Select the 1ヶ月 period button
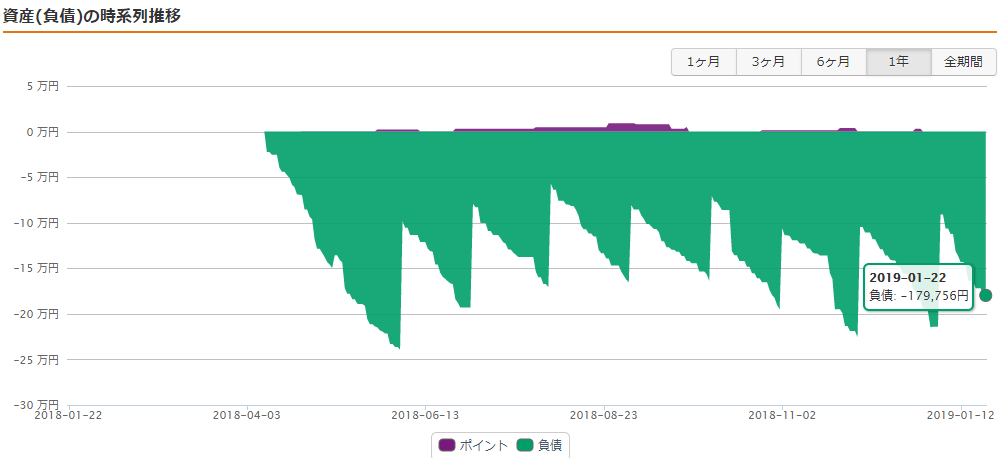Image resolution: width=1007 pixels, height=458 pixels. [x=703, y=62]
